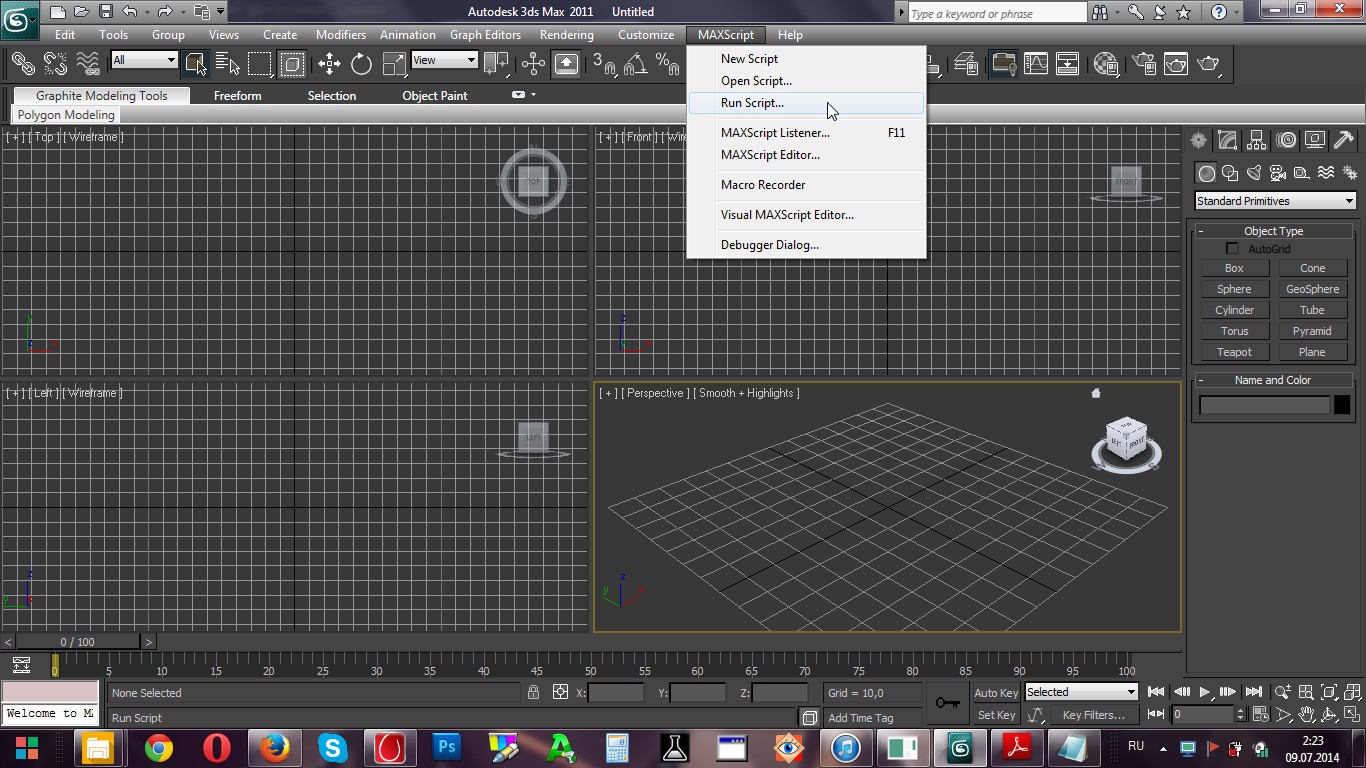Toggle the selection lock icon

pos(533,692)
